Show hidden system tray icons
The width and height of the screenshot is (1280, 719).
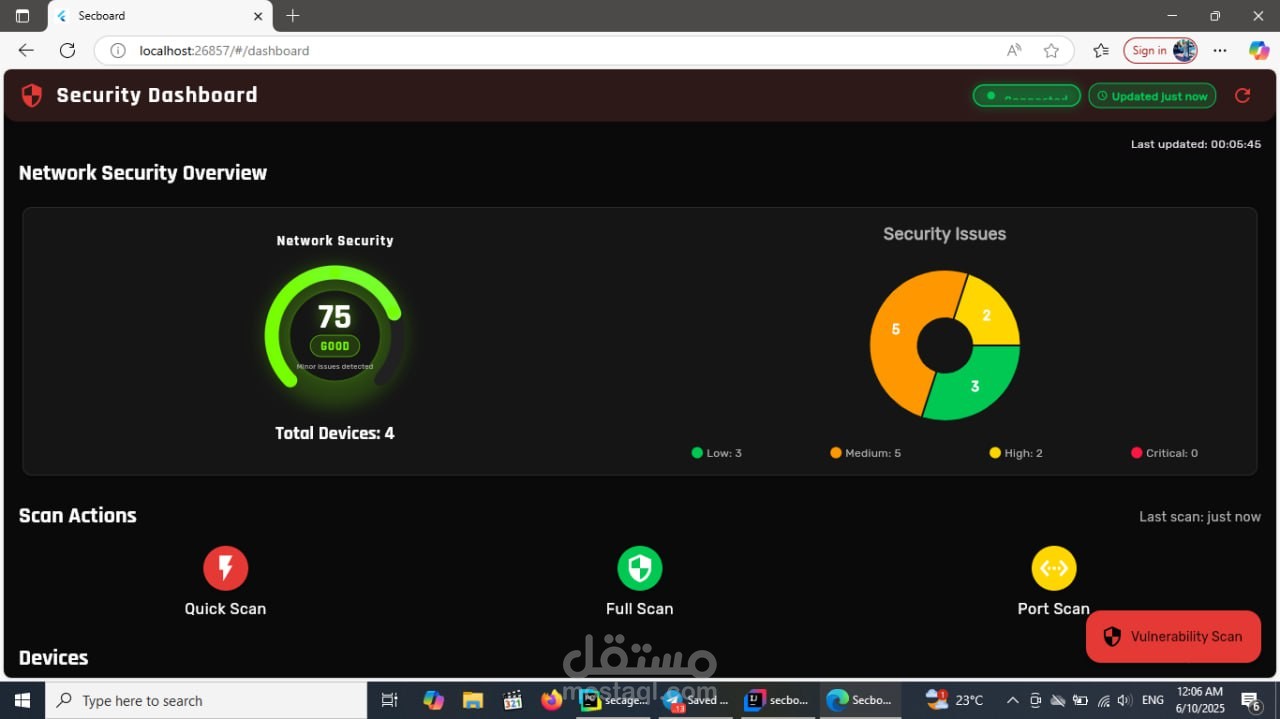[x=1012, y=700]
